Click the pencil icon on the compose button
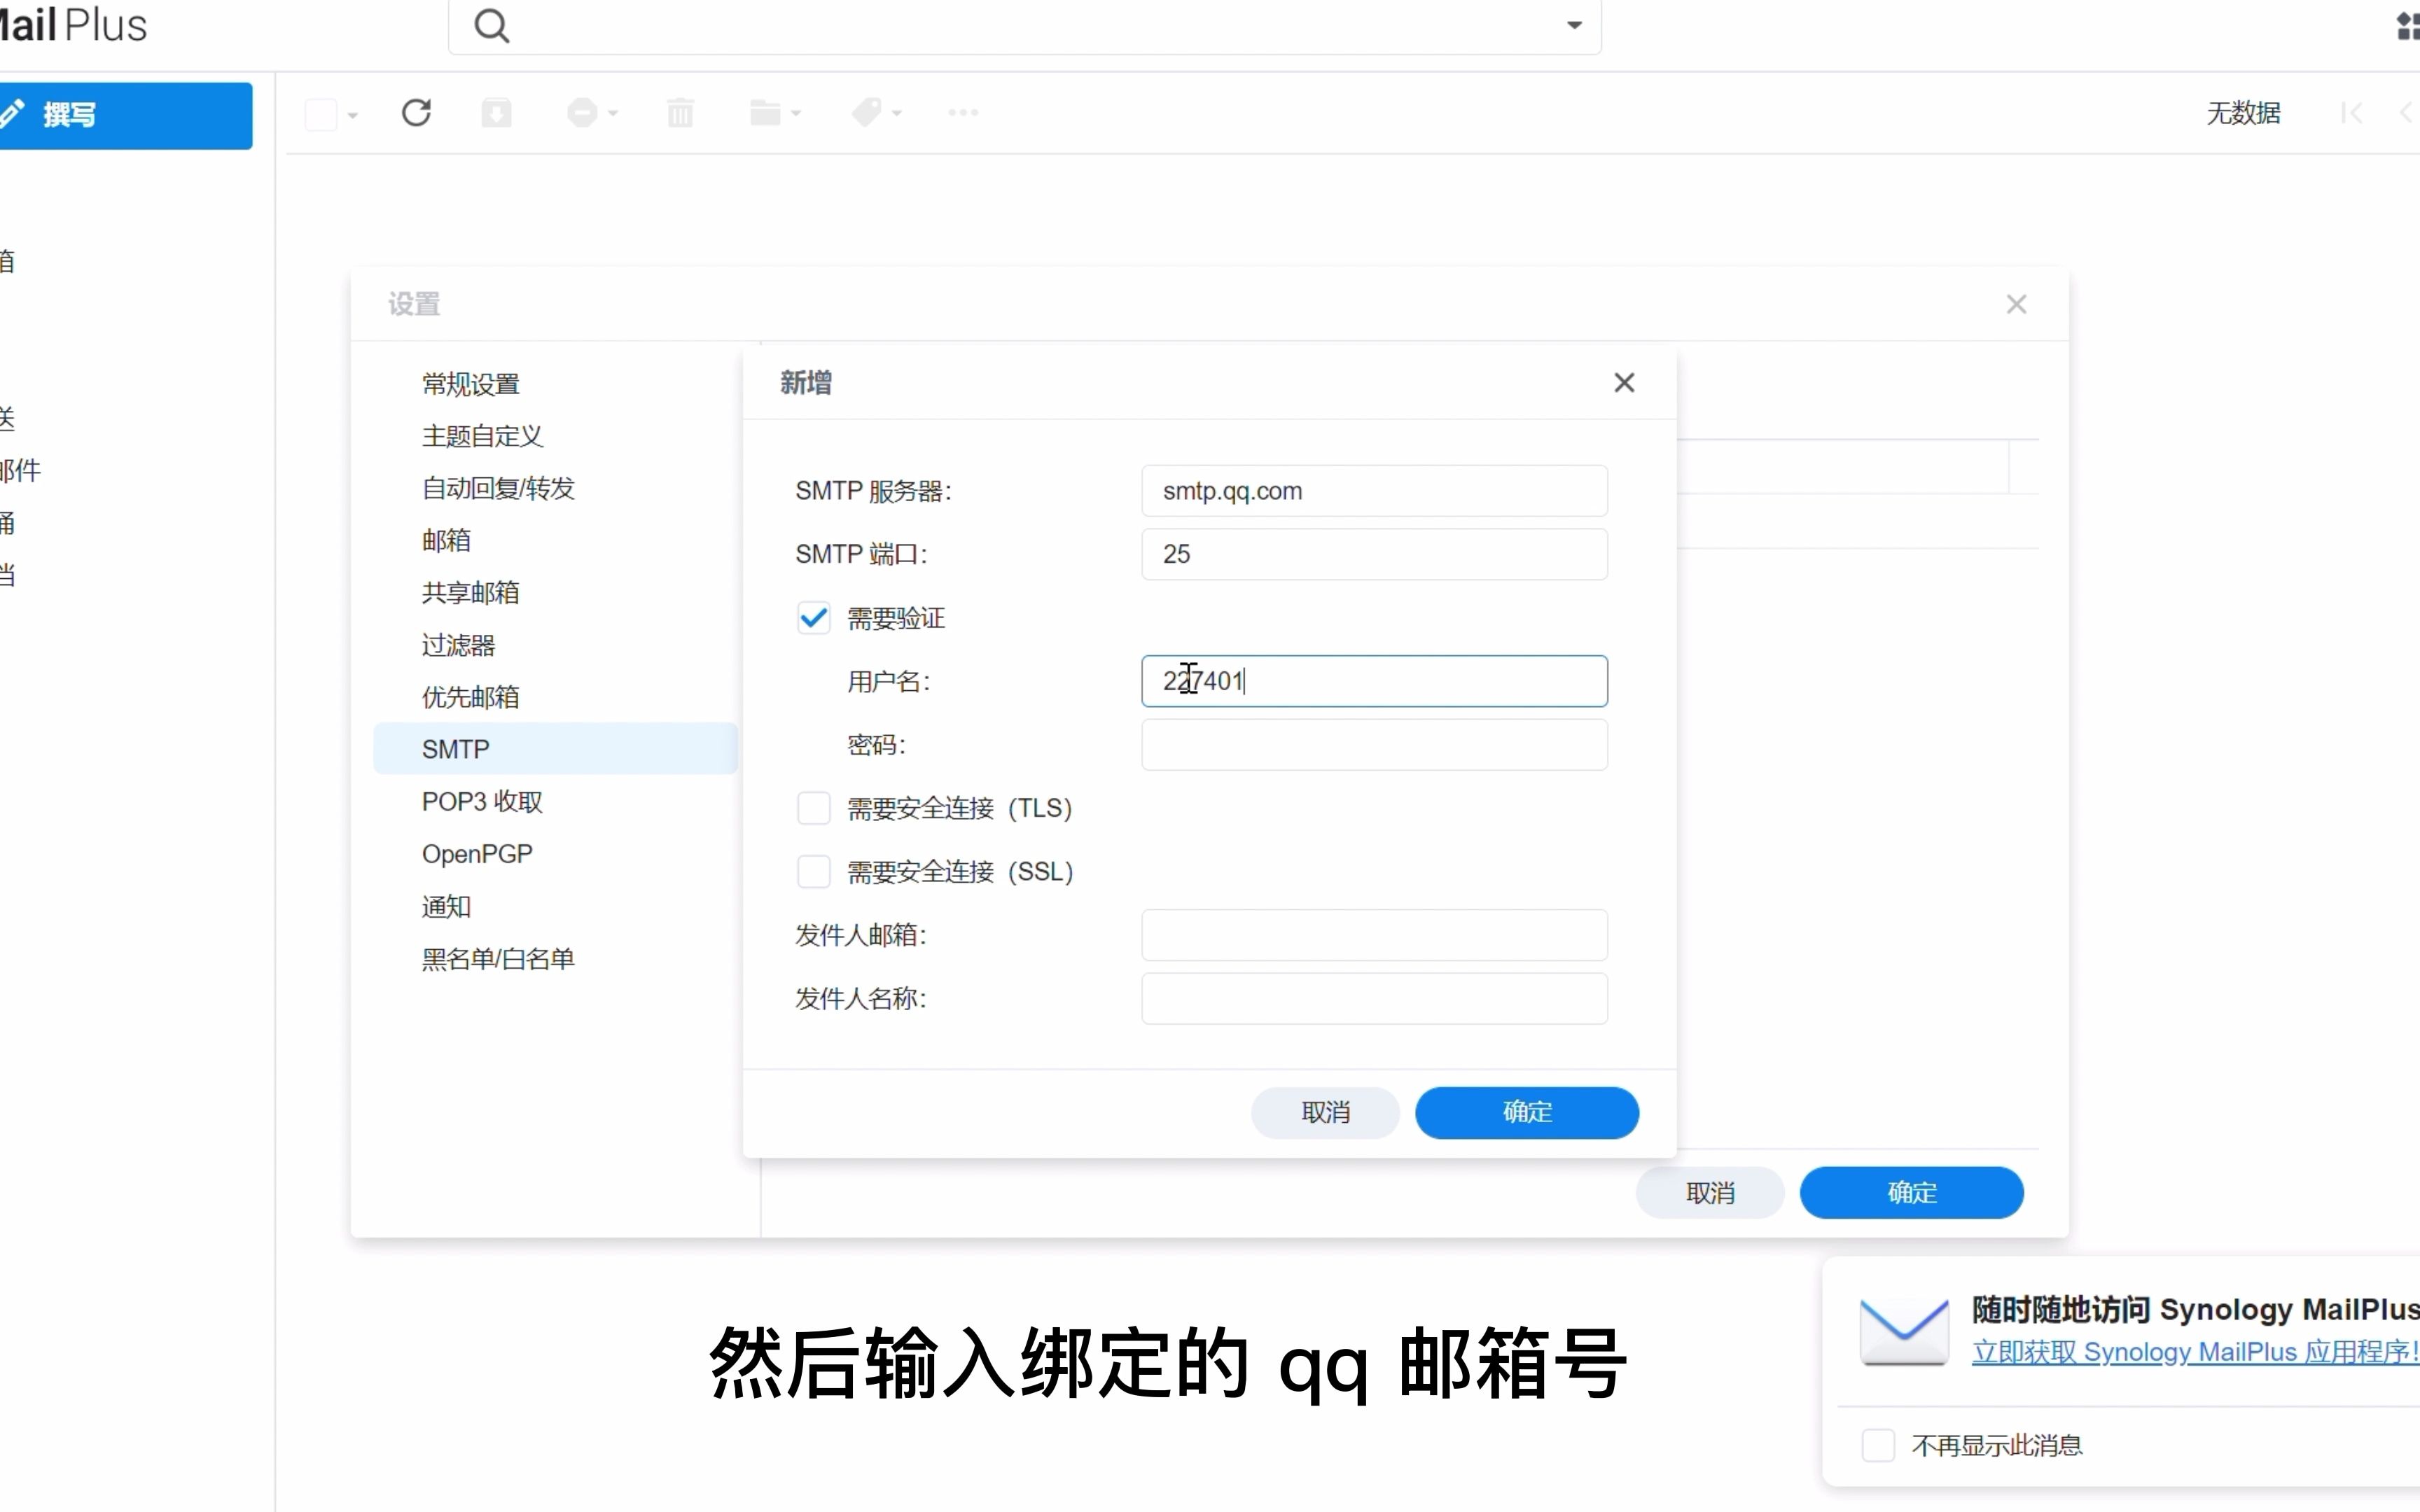2420x1512 pixels. 11,114
